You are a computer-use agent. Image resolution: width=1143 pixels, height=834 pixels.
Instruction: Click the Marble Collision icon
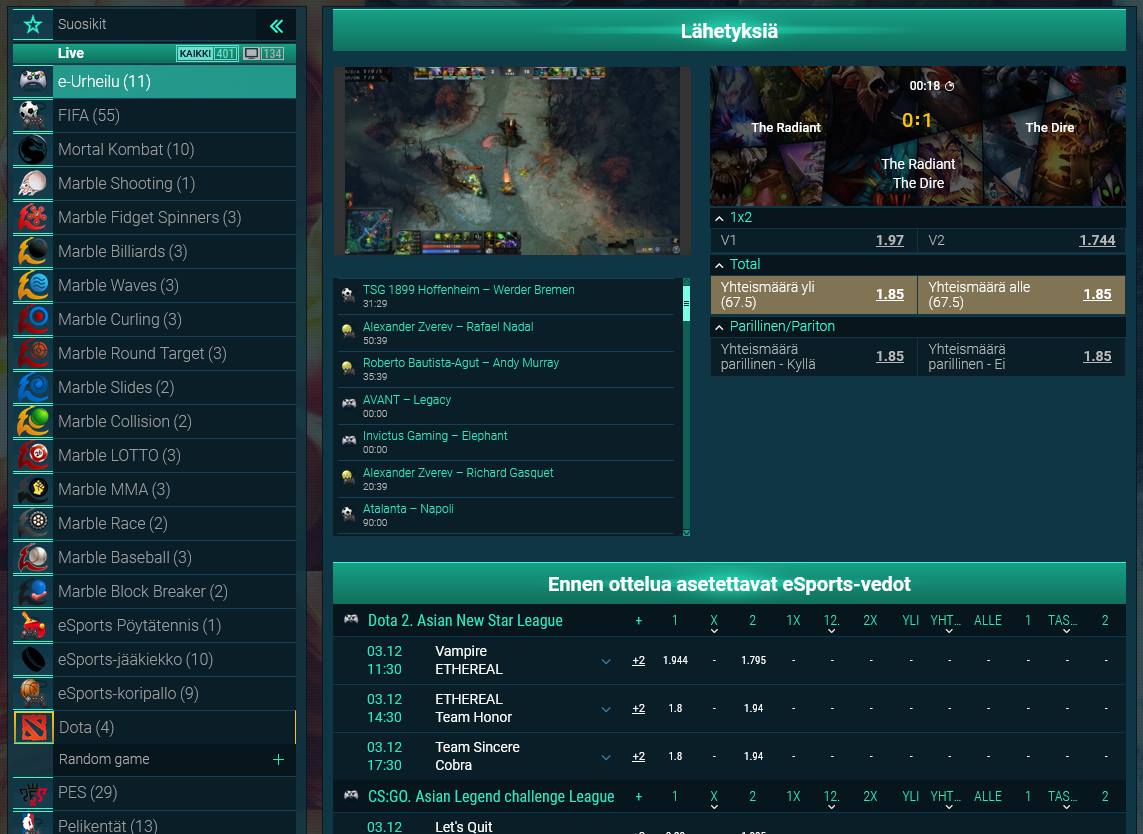[33, 421]
